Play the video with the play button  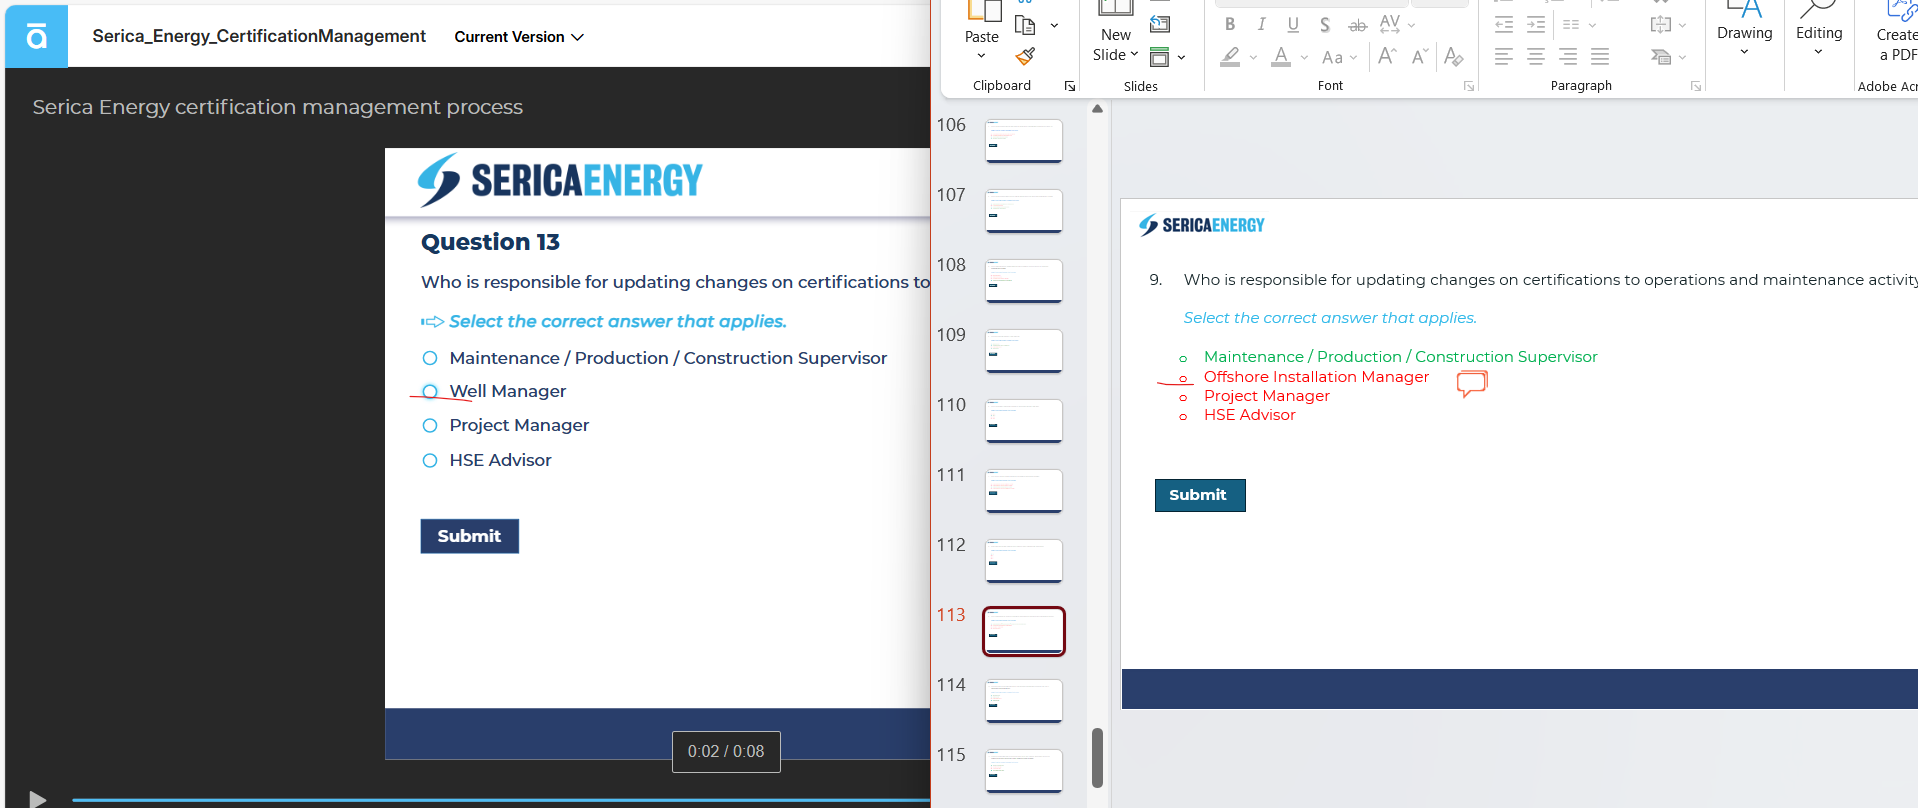click(x=37, y=798)
